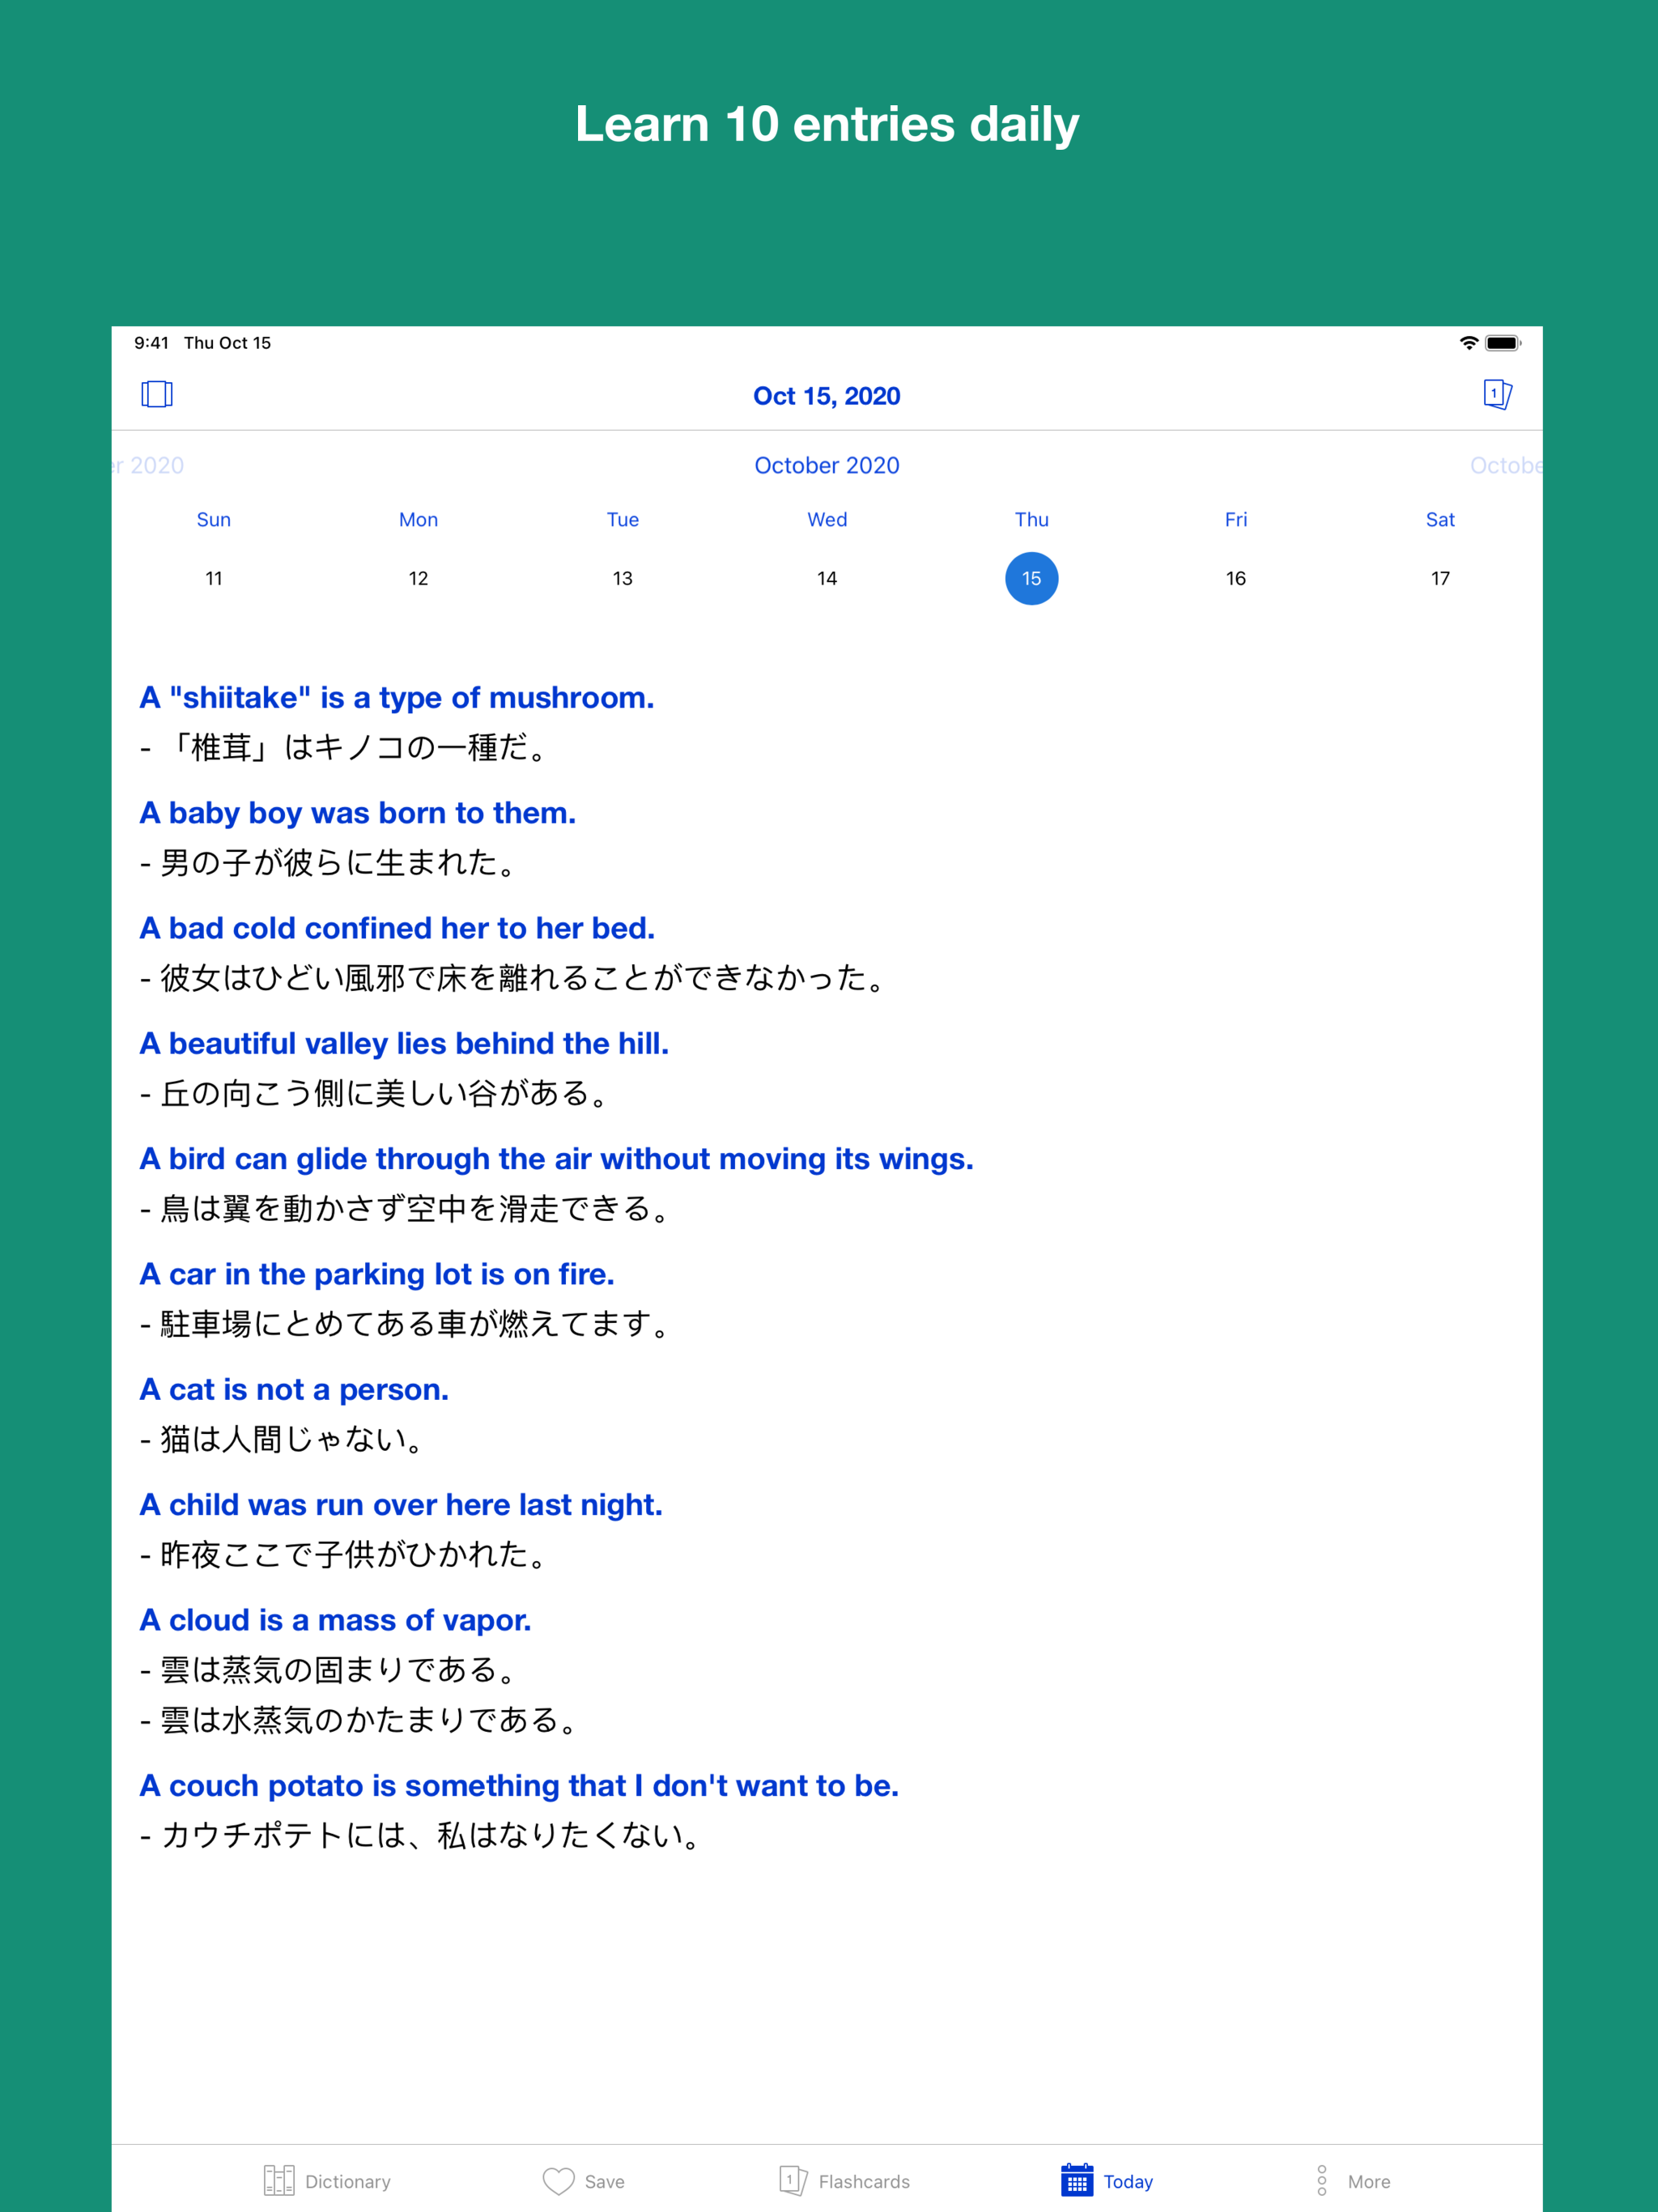The image size is (1658, 2212).
Task: Open the flashcard icon in the header
Action: click(x=1497, y=394)
